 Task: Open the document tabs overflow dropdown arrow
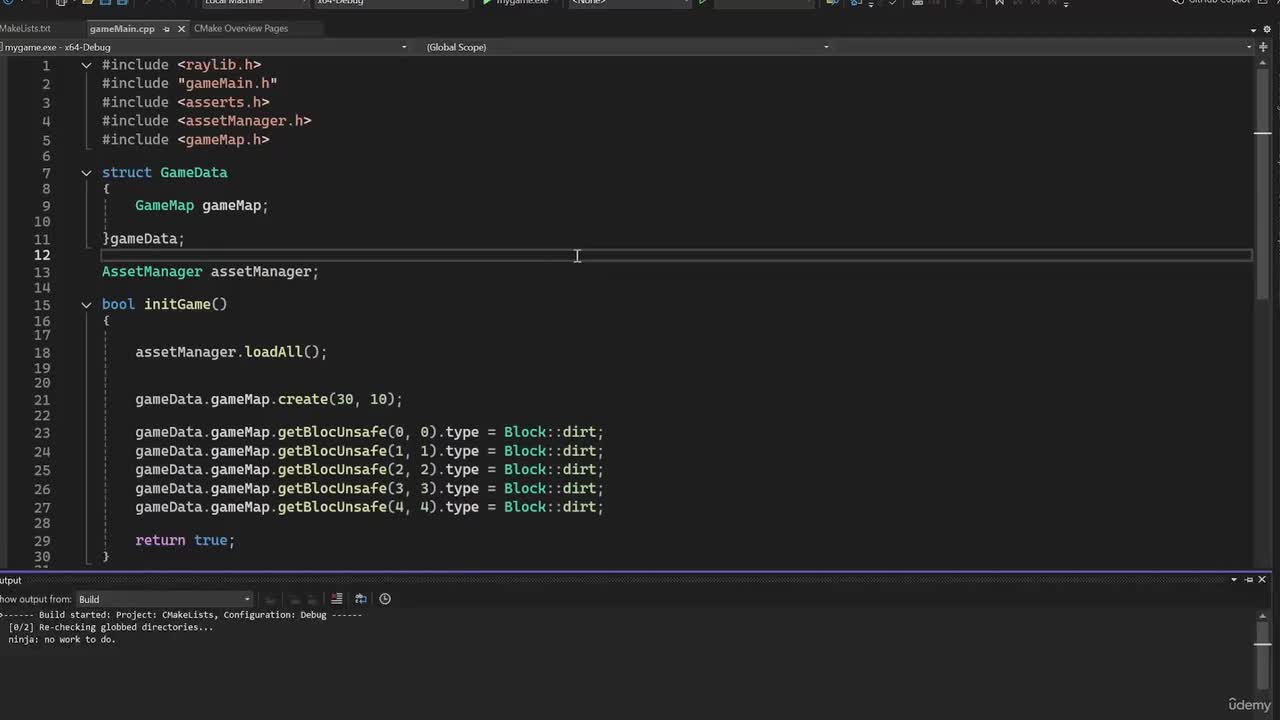(x=1252, y=29)
